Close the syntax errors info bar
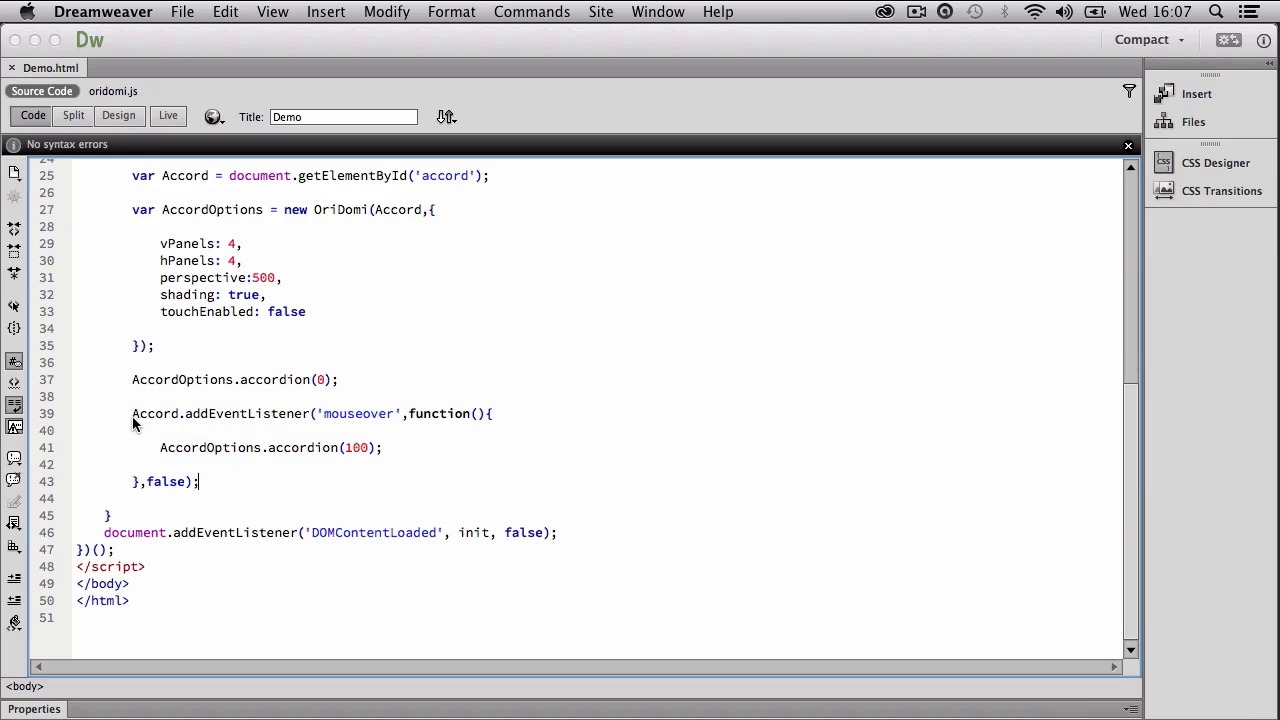 [x=1128, y=146]
